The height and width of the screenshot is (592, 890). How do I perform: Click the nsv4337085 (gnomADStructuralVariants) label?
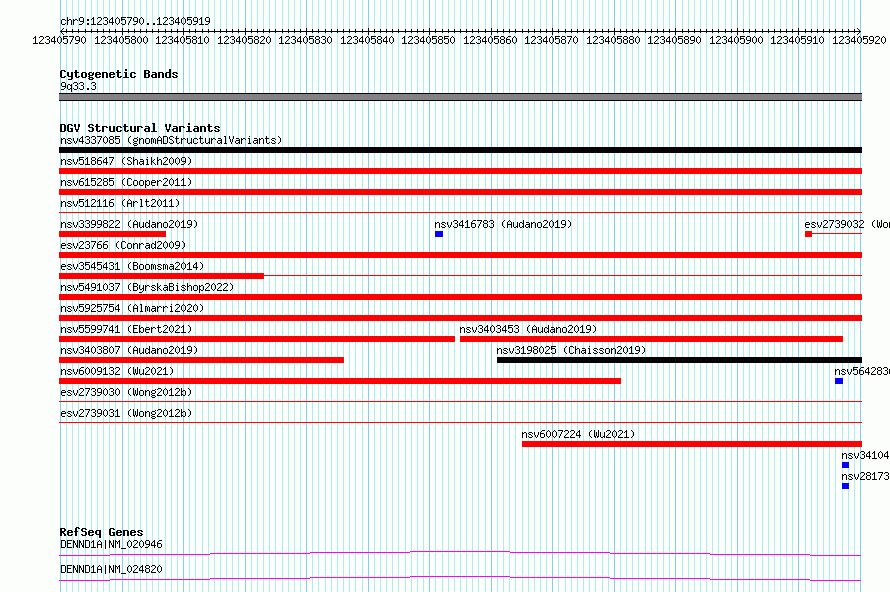point(171,140)
